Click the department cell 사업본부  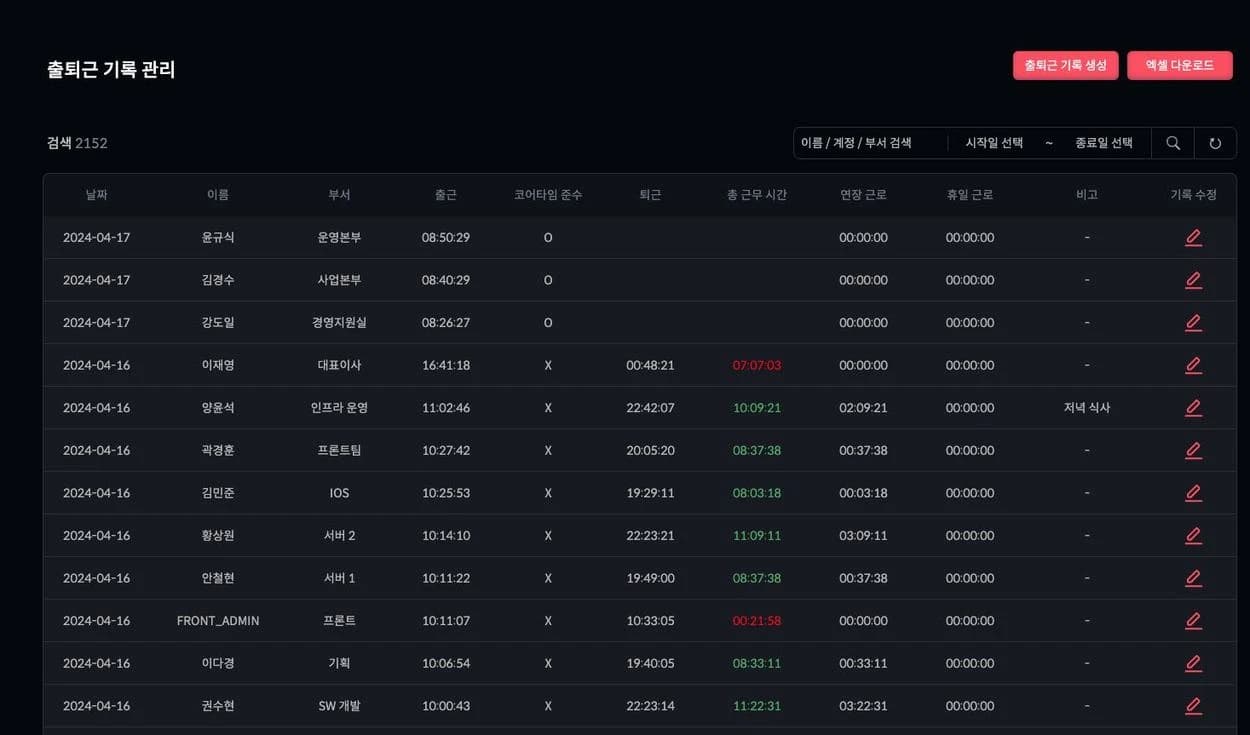340,280
